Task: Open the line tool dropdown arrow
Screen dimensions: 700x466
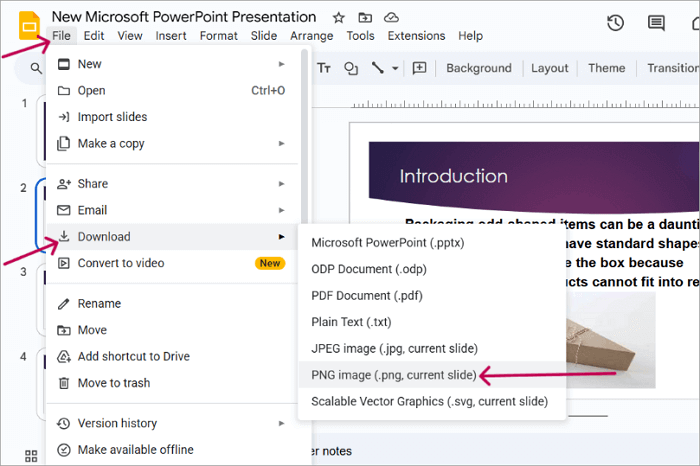Action: pos(395,68)
